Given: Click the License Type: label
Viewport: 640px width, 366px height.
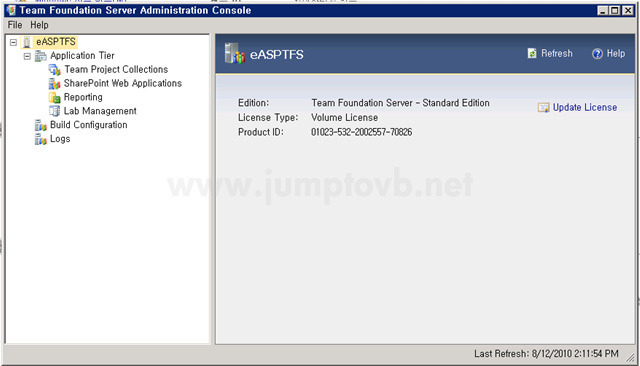Looking at the screenshot, I should [268, 118].
